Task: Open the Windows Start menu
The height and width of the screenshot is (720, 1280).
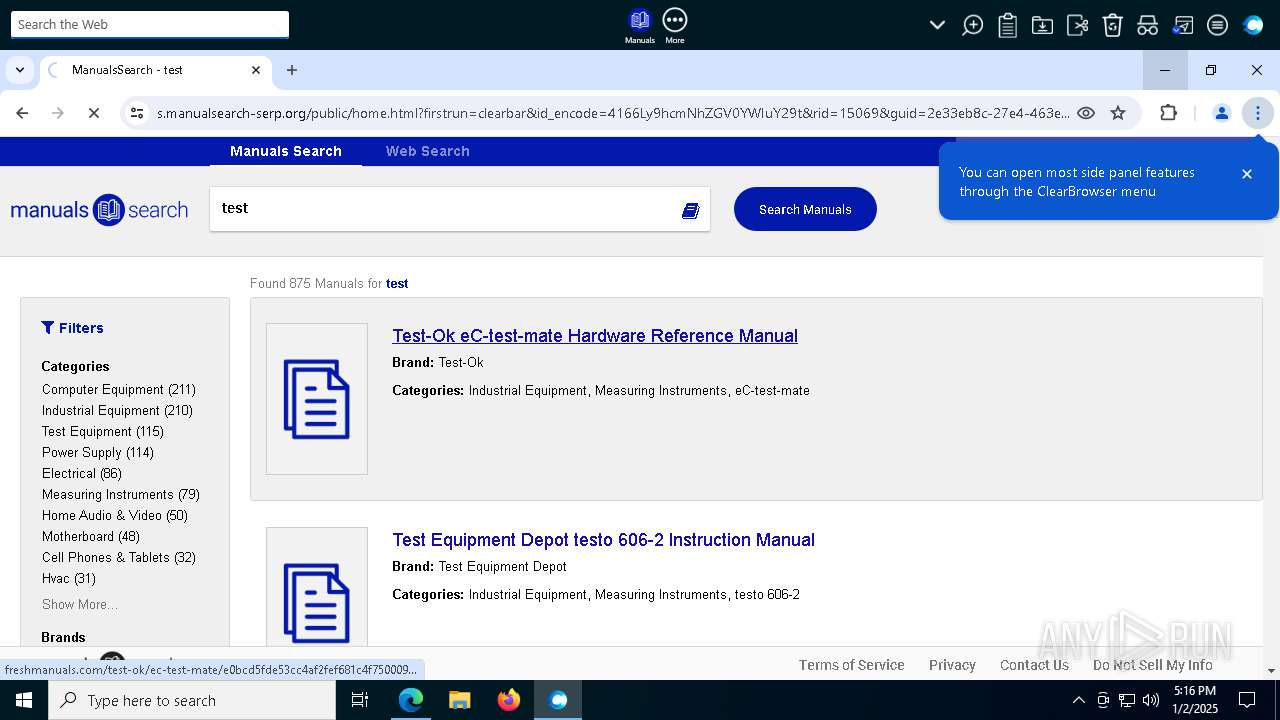Action: pos(24,700)
